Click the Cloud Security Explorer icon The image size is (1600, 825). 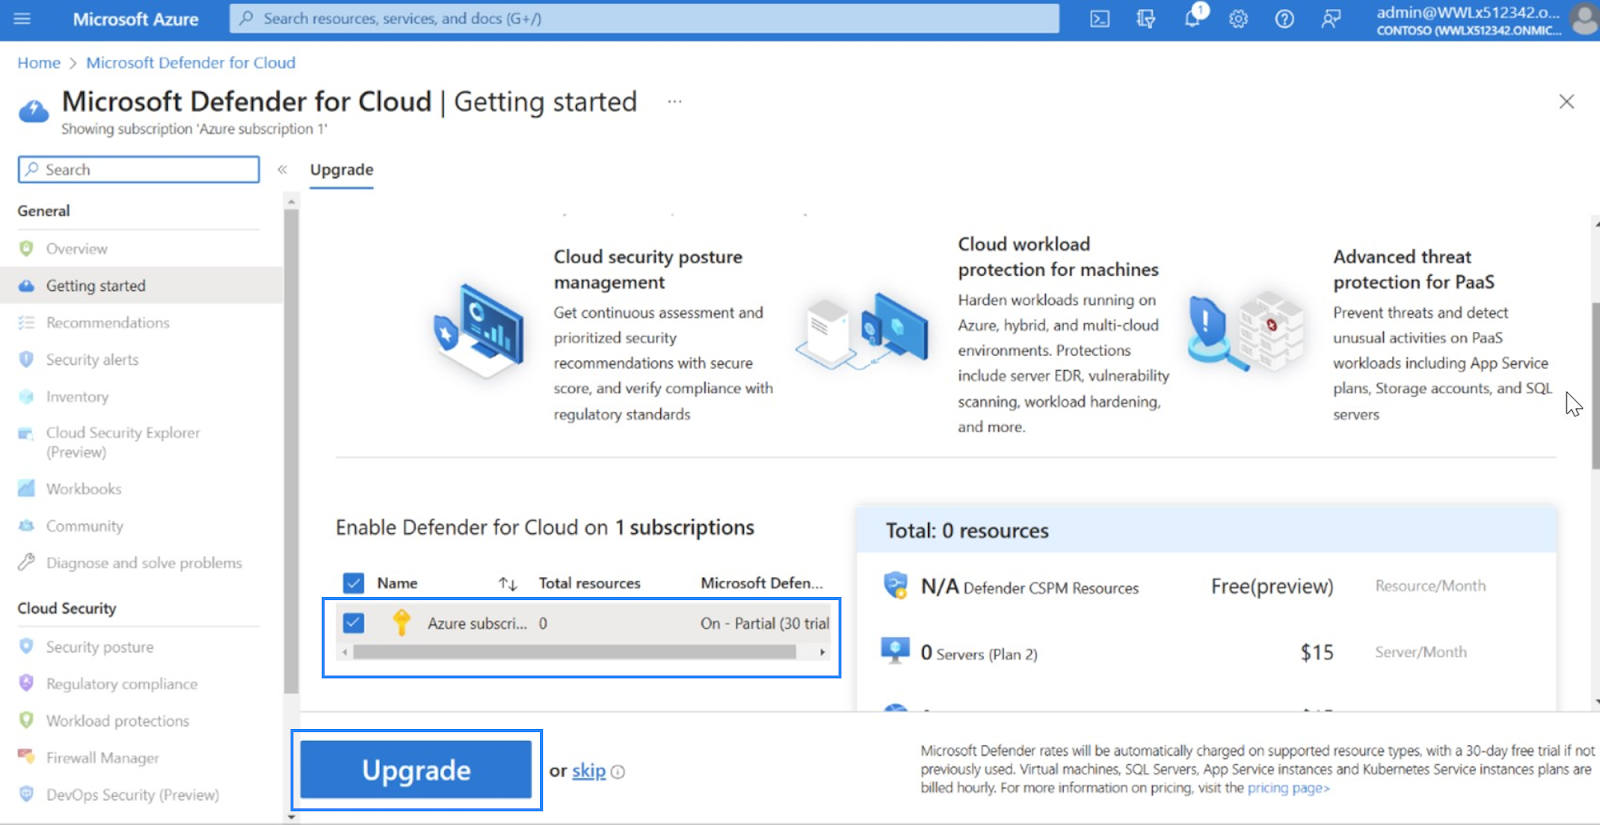[26, 433]
